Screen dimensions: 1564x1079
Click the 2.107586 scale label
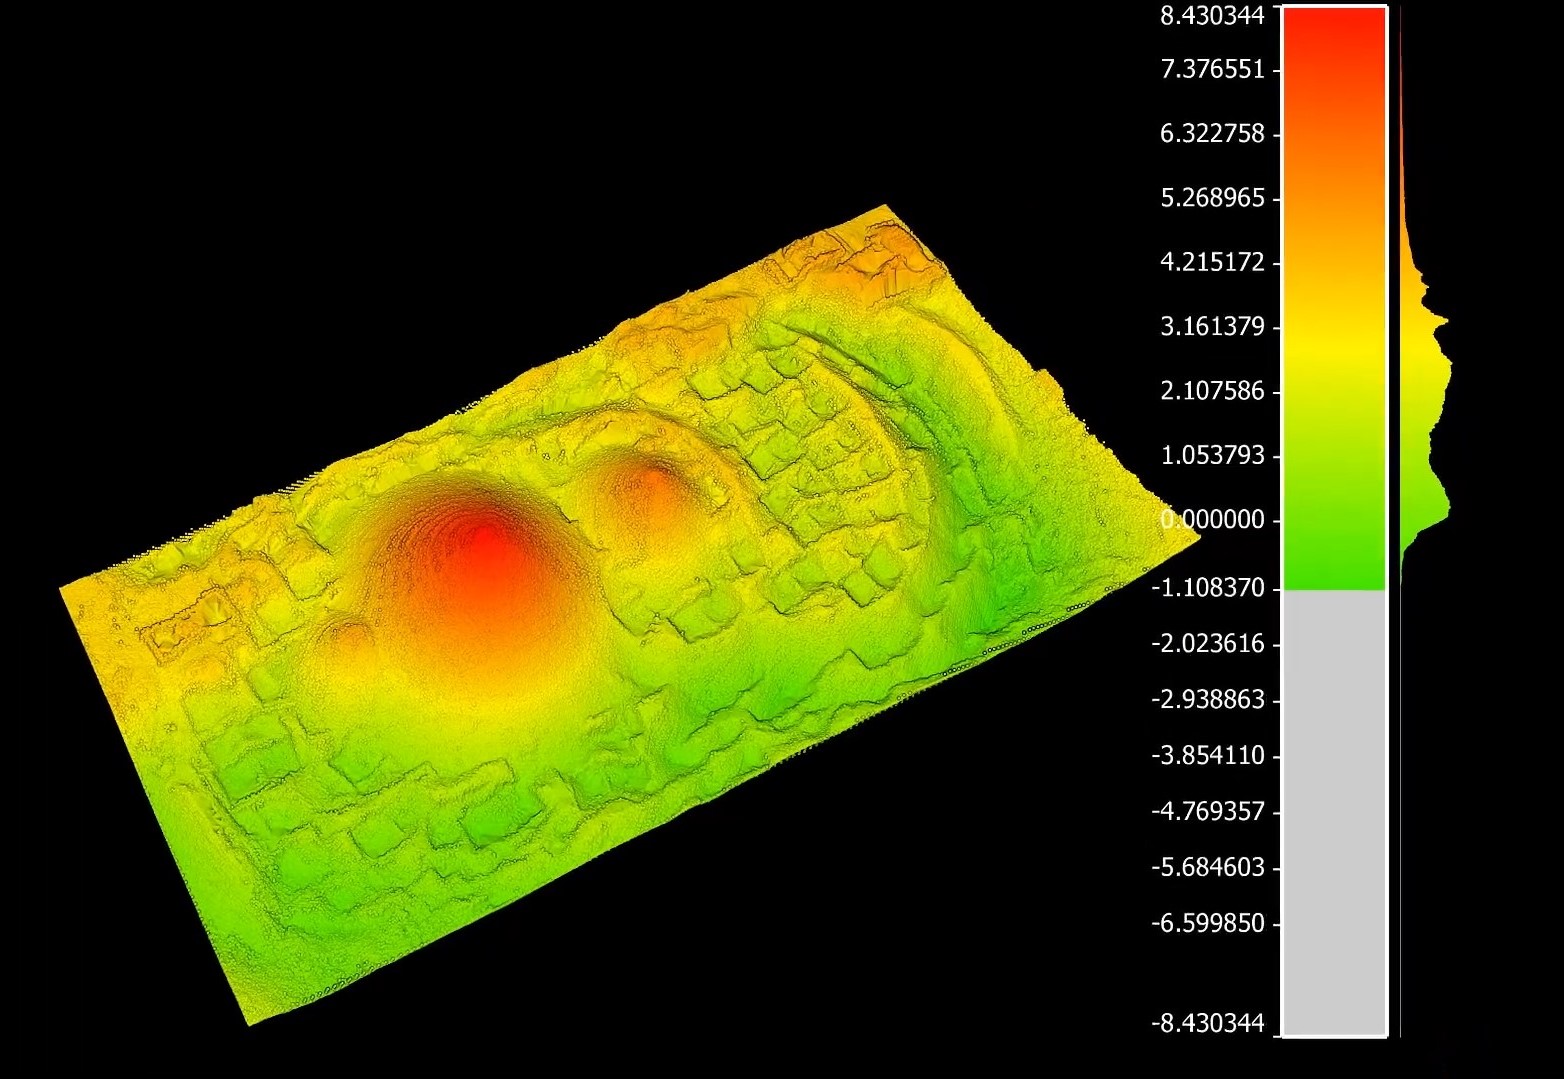click(1212, 391)
